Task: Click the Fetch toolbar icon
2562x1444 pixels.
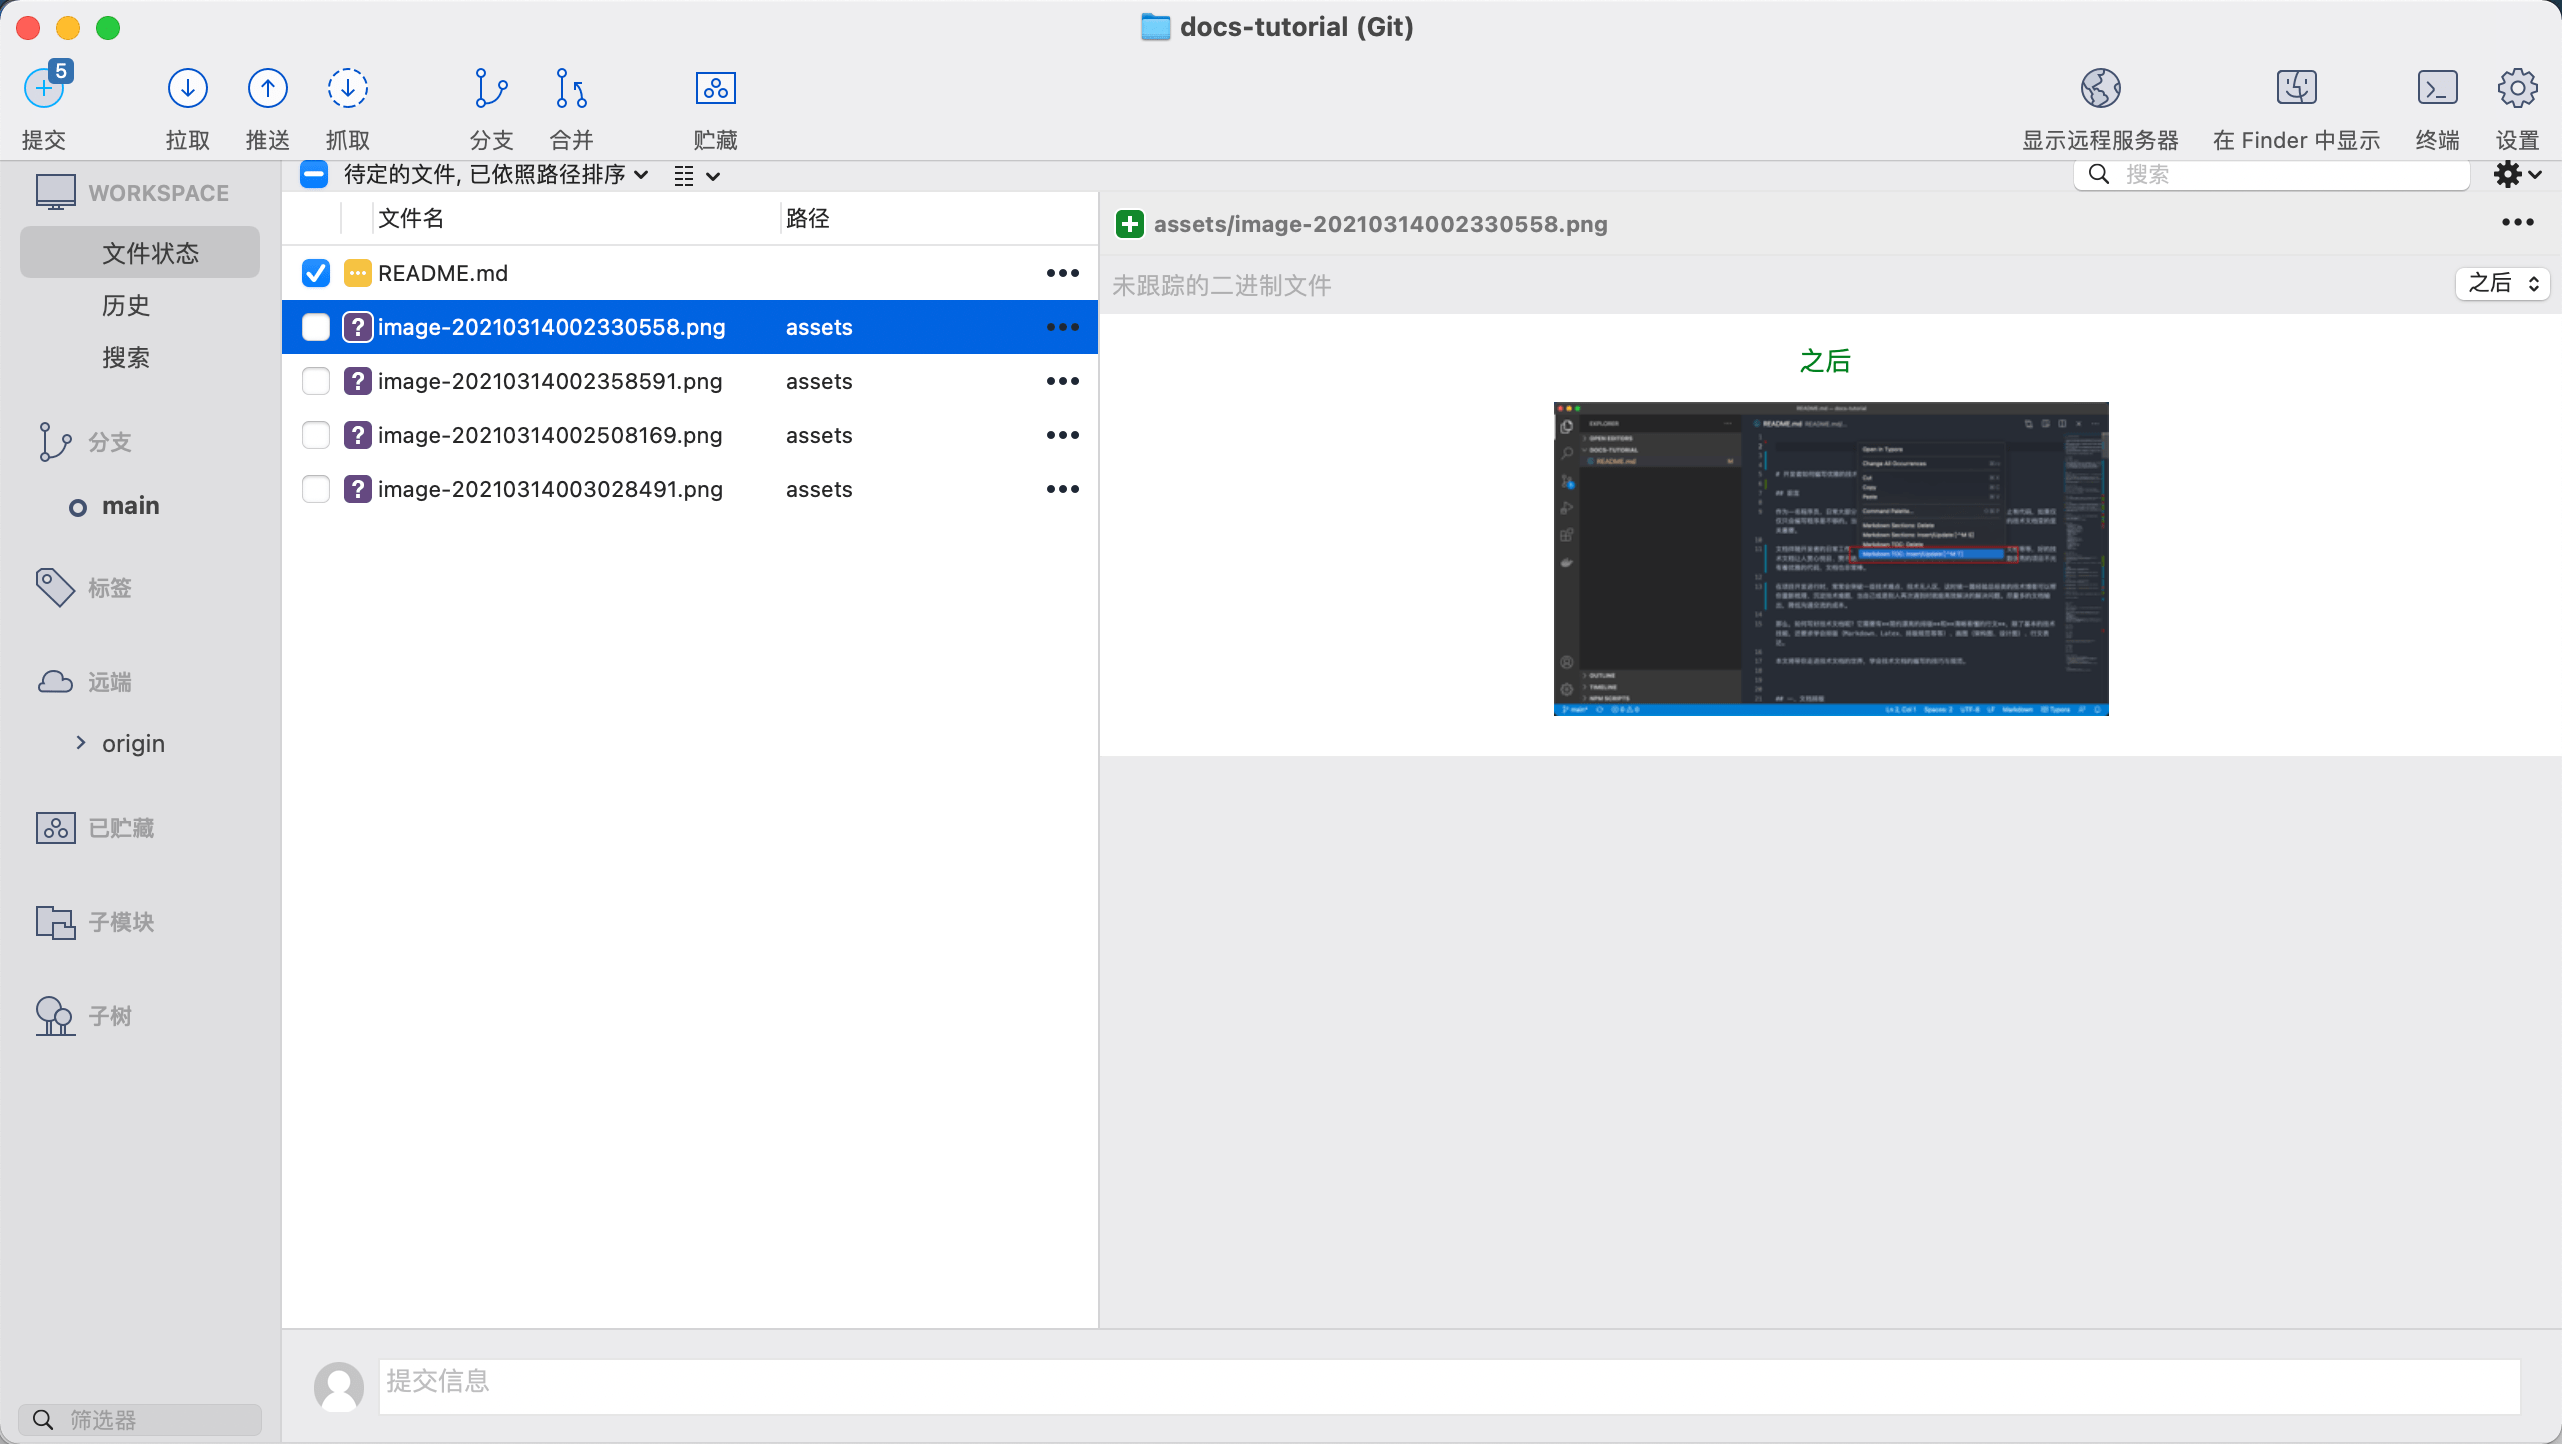Action: 347,89
